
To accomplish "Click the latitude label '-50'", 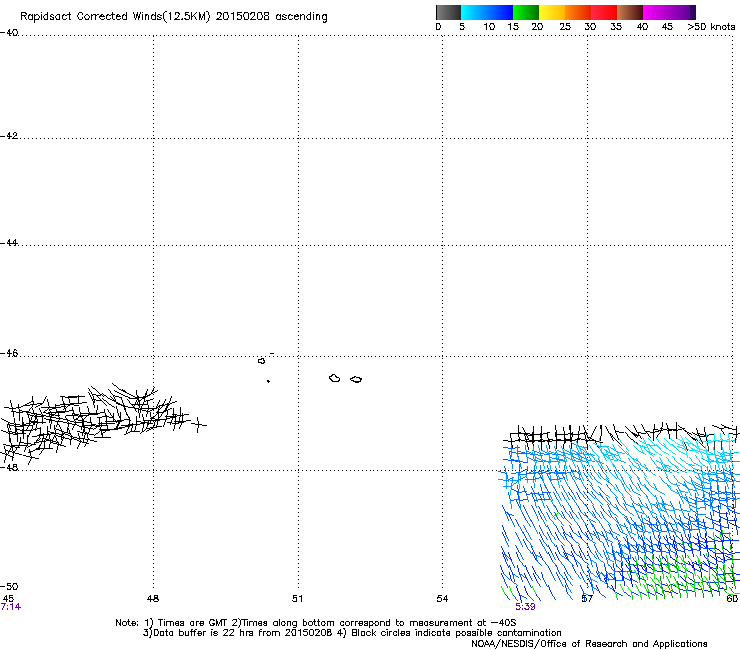I will 9,587.
